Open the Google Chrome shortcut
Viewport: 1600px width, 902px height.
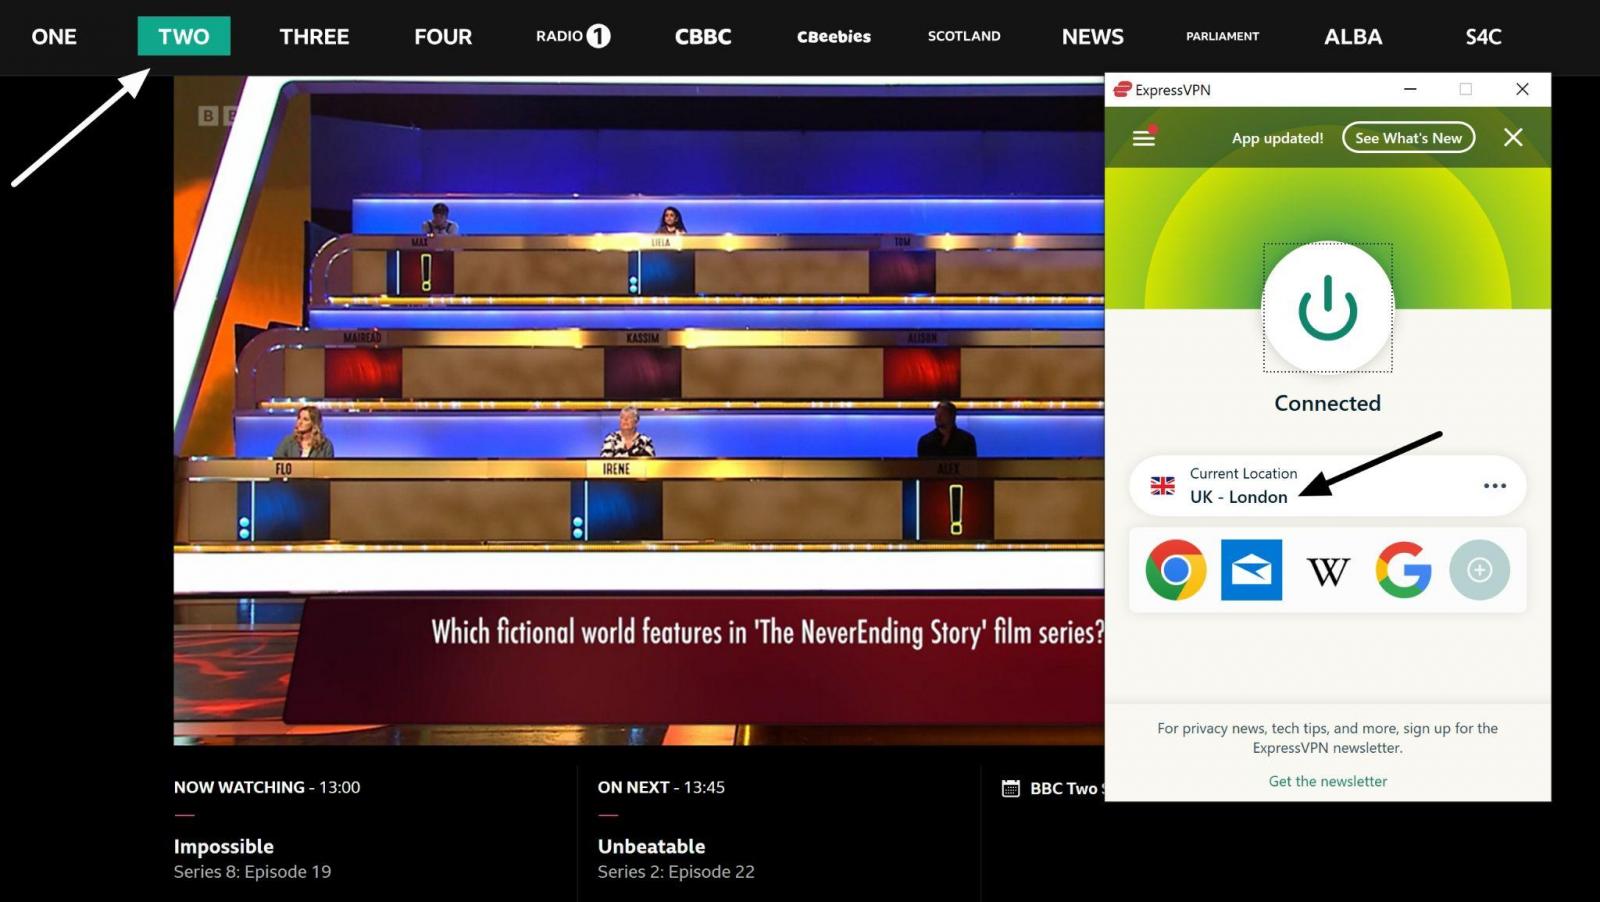1176,569
